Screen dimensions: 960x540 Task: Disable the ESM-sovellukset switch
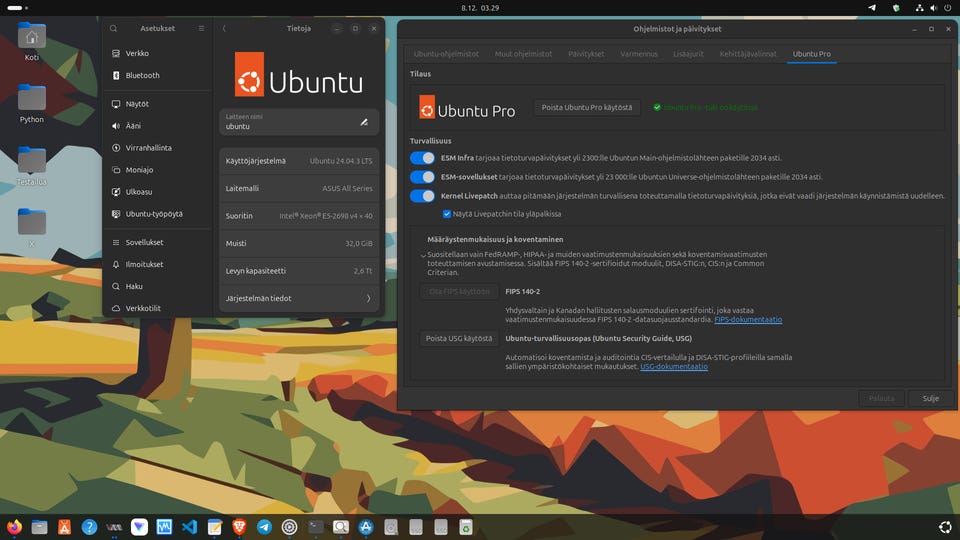pos(422,177)
